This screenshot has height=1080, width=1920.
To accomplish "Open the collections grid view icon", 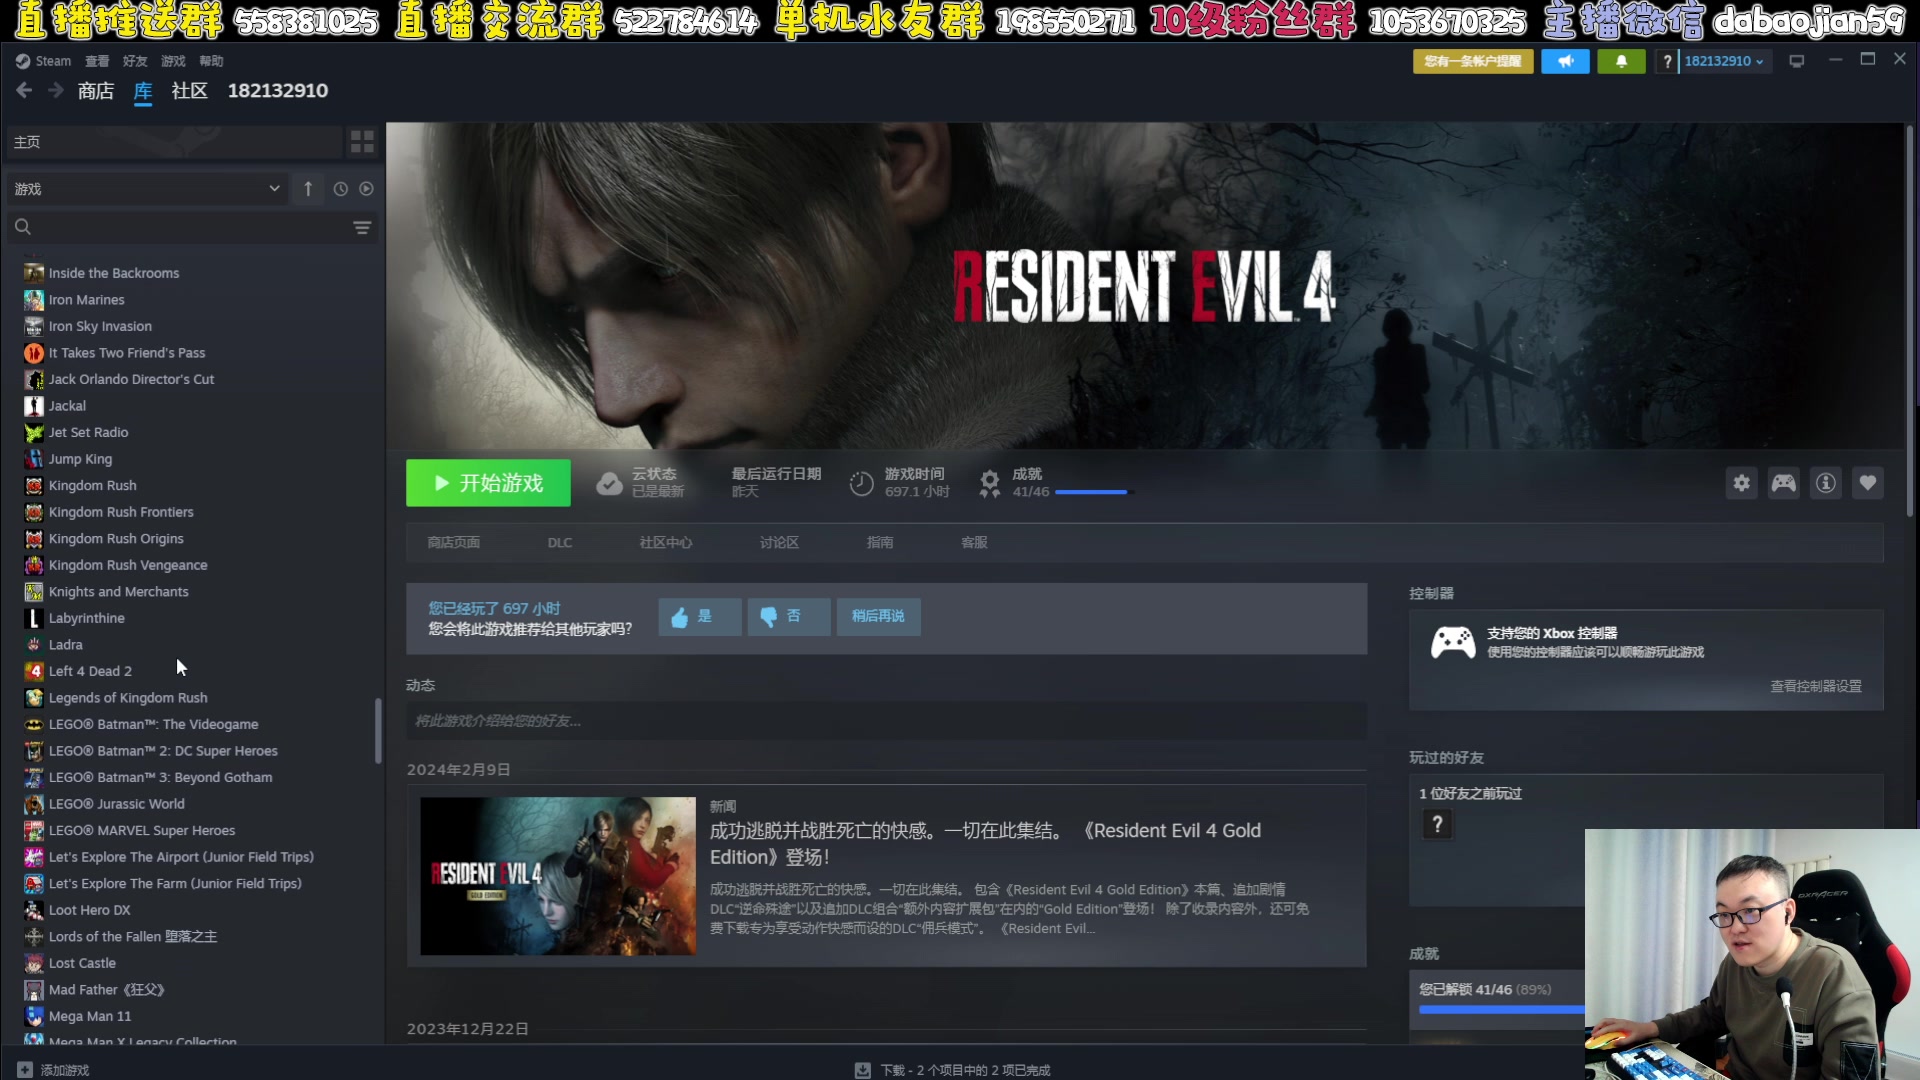I will pyautogui.click(x=362, y=142).
